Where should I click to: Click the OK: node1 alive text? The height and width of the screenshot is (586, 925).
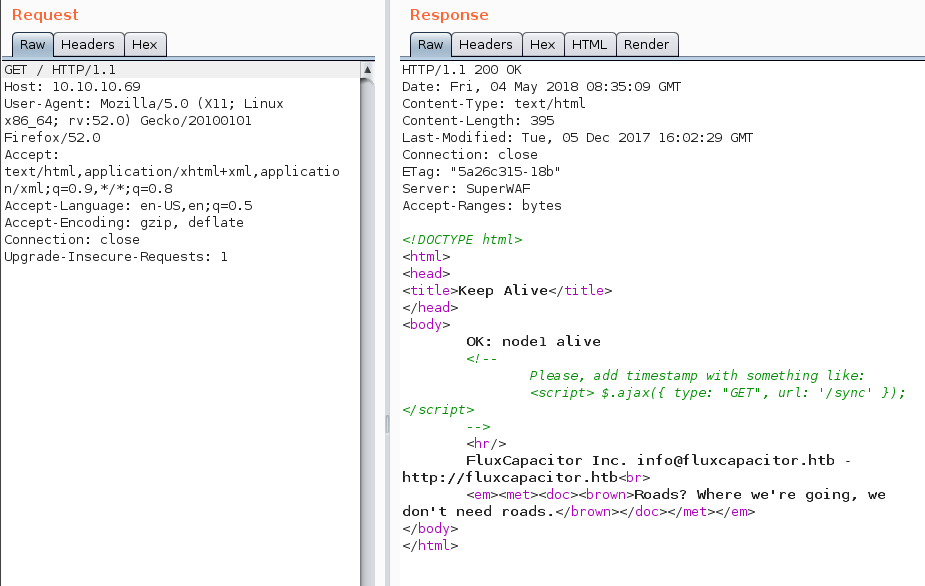click(533, 342)
